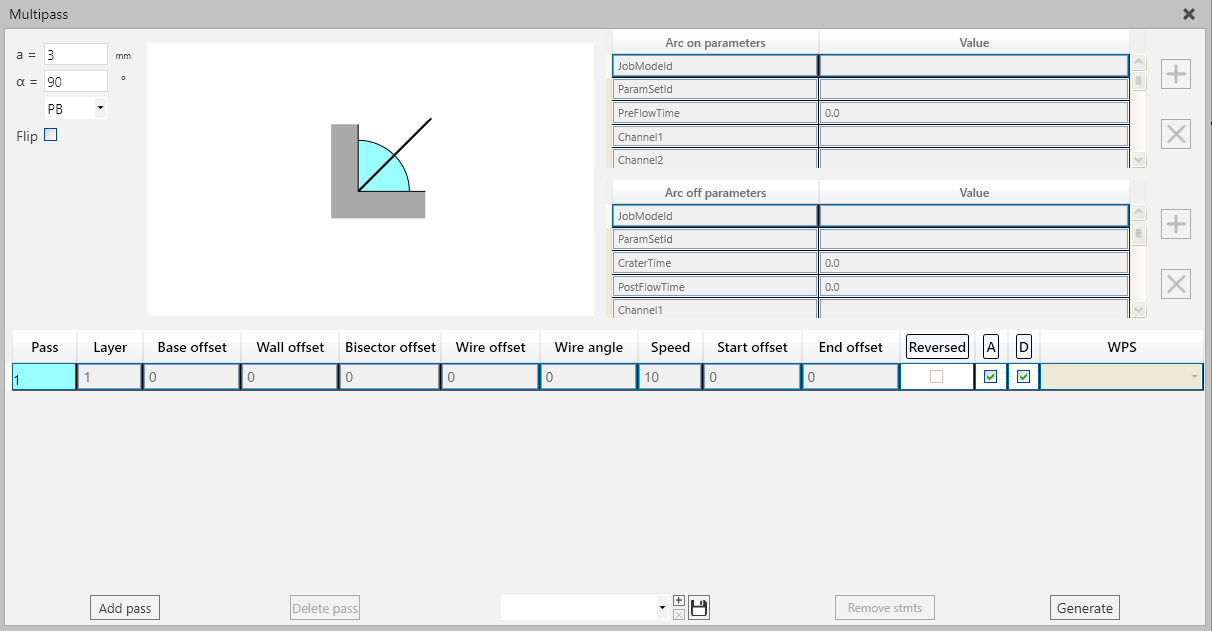Viewport: 1212px width, 631px height.
Task: Click the X icon beside Arc on parameters
Action: (x=1175, y=134)
